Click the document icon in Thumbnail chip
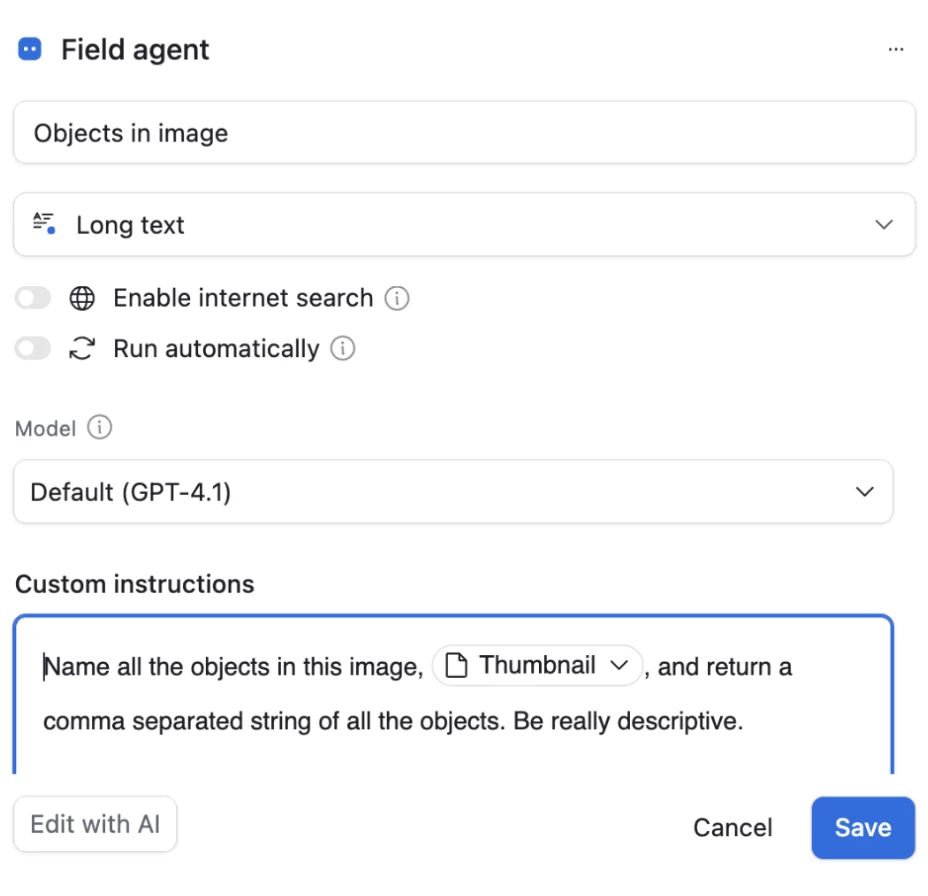 click(457, 666)
